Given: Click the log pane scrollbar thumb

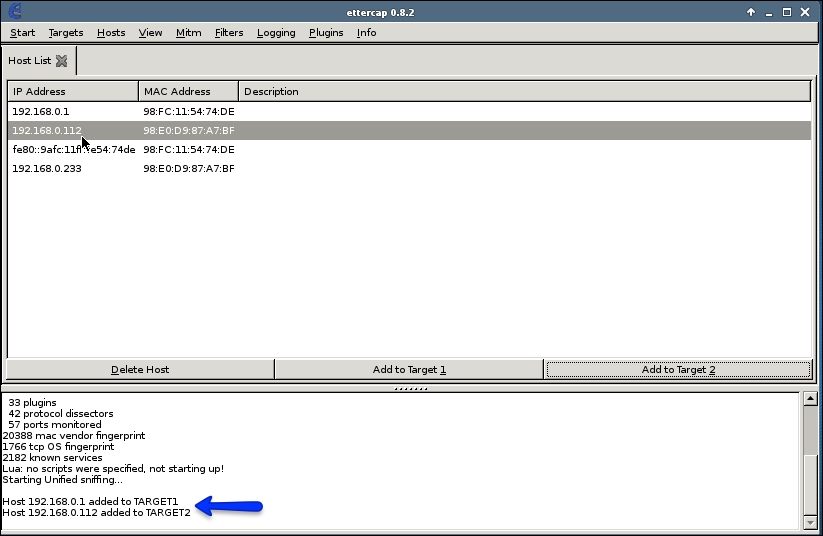Looking at the screenshot, I should click(810, 484).
